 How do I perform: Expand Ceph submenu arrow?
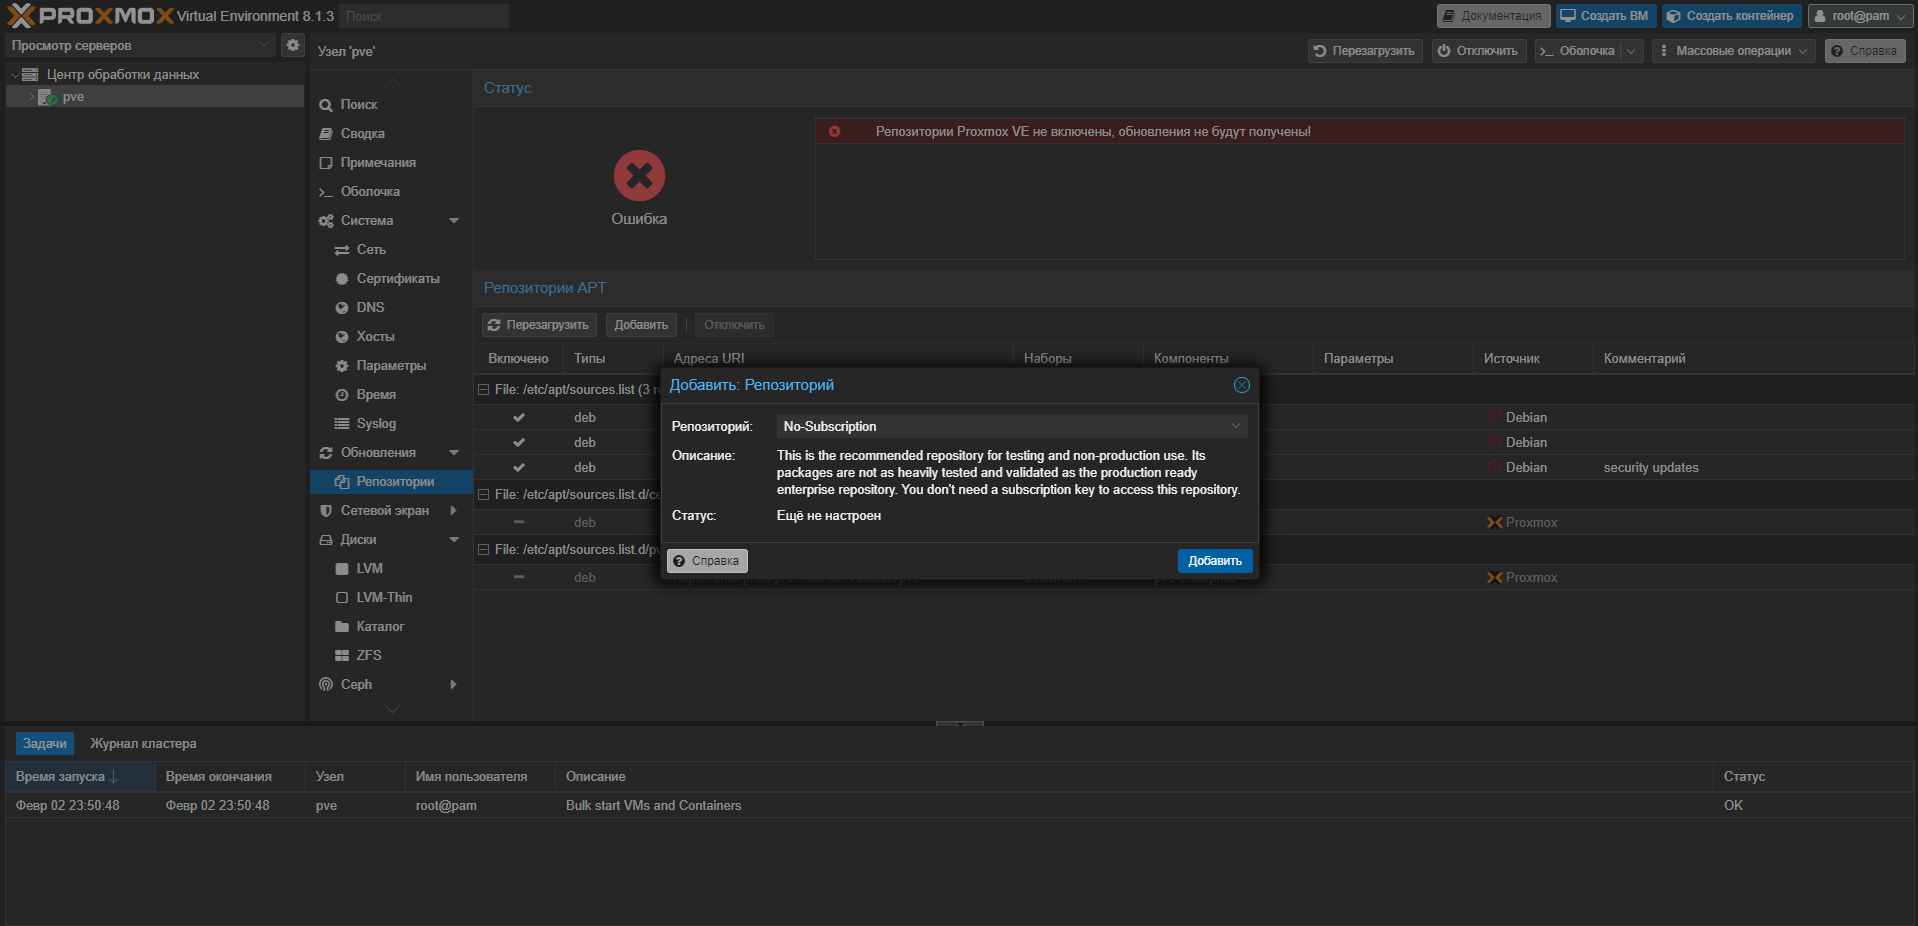tap(454, 684)
